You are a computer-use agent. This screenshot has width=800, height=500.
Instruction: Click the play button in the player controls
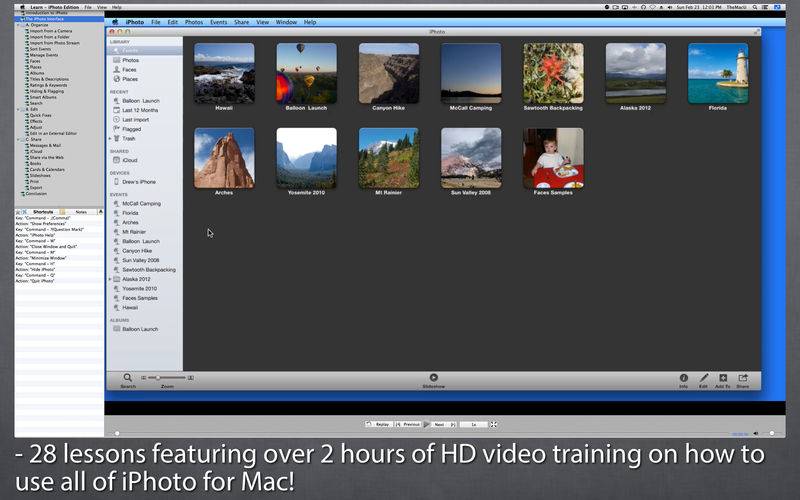pyautogui.click(x=427, y=424)
